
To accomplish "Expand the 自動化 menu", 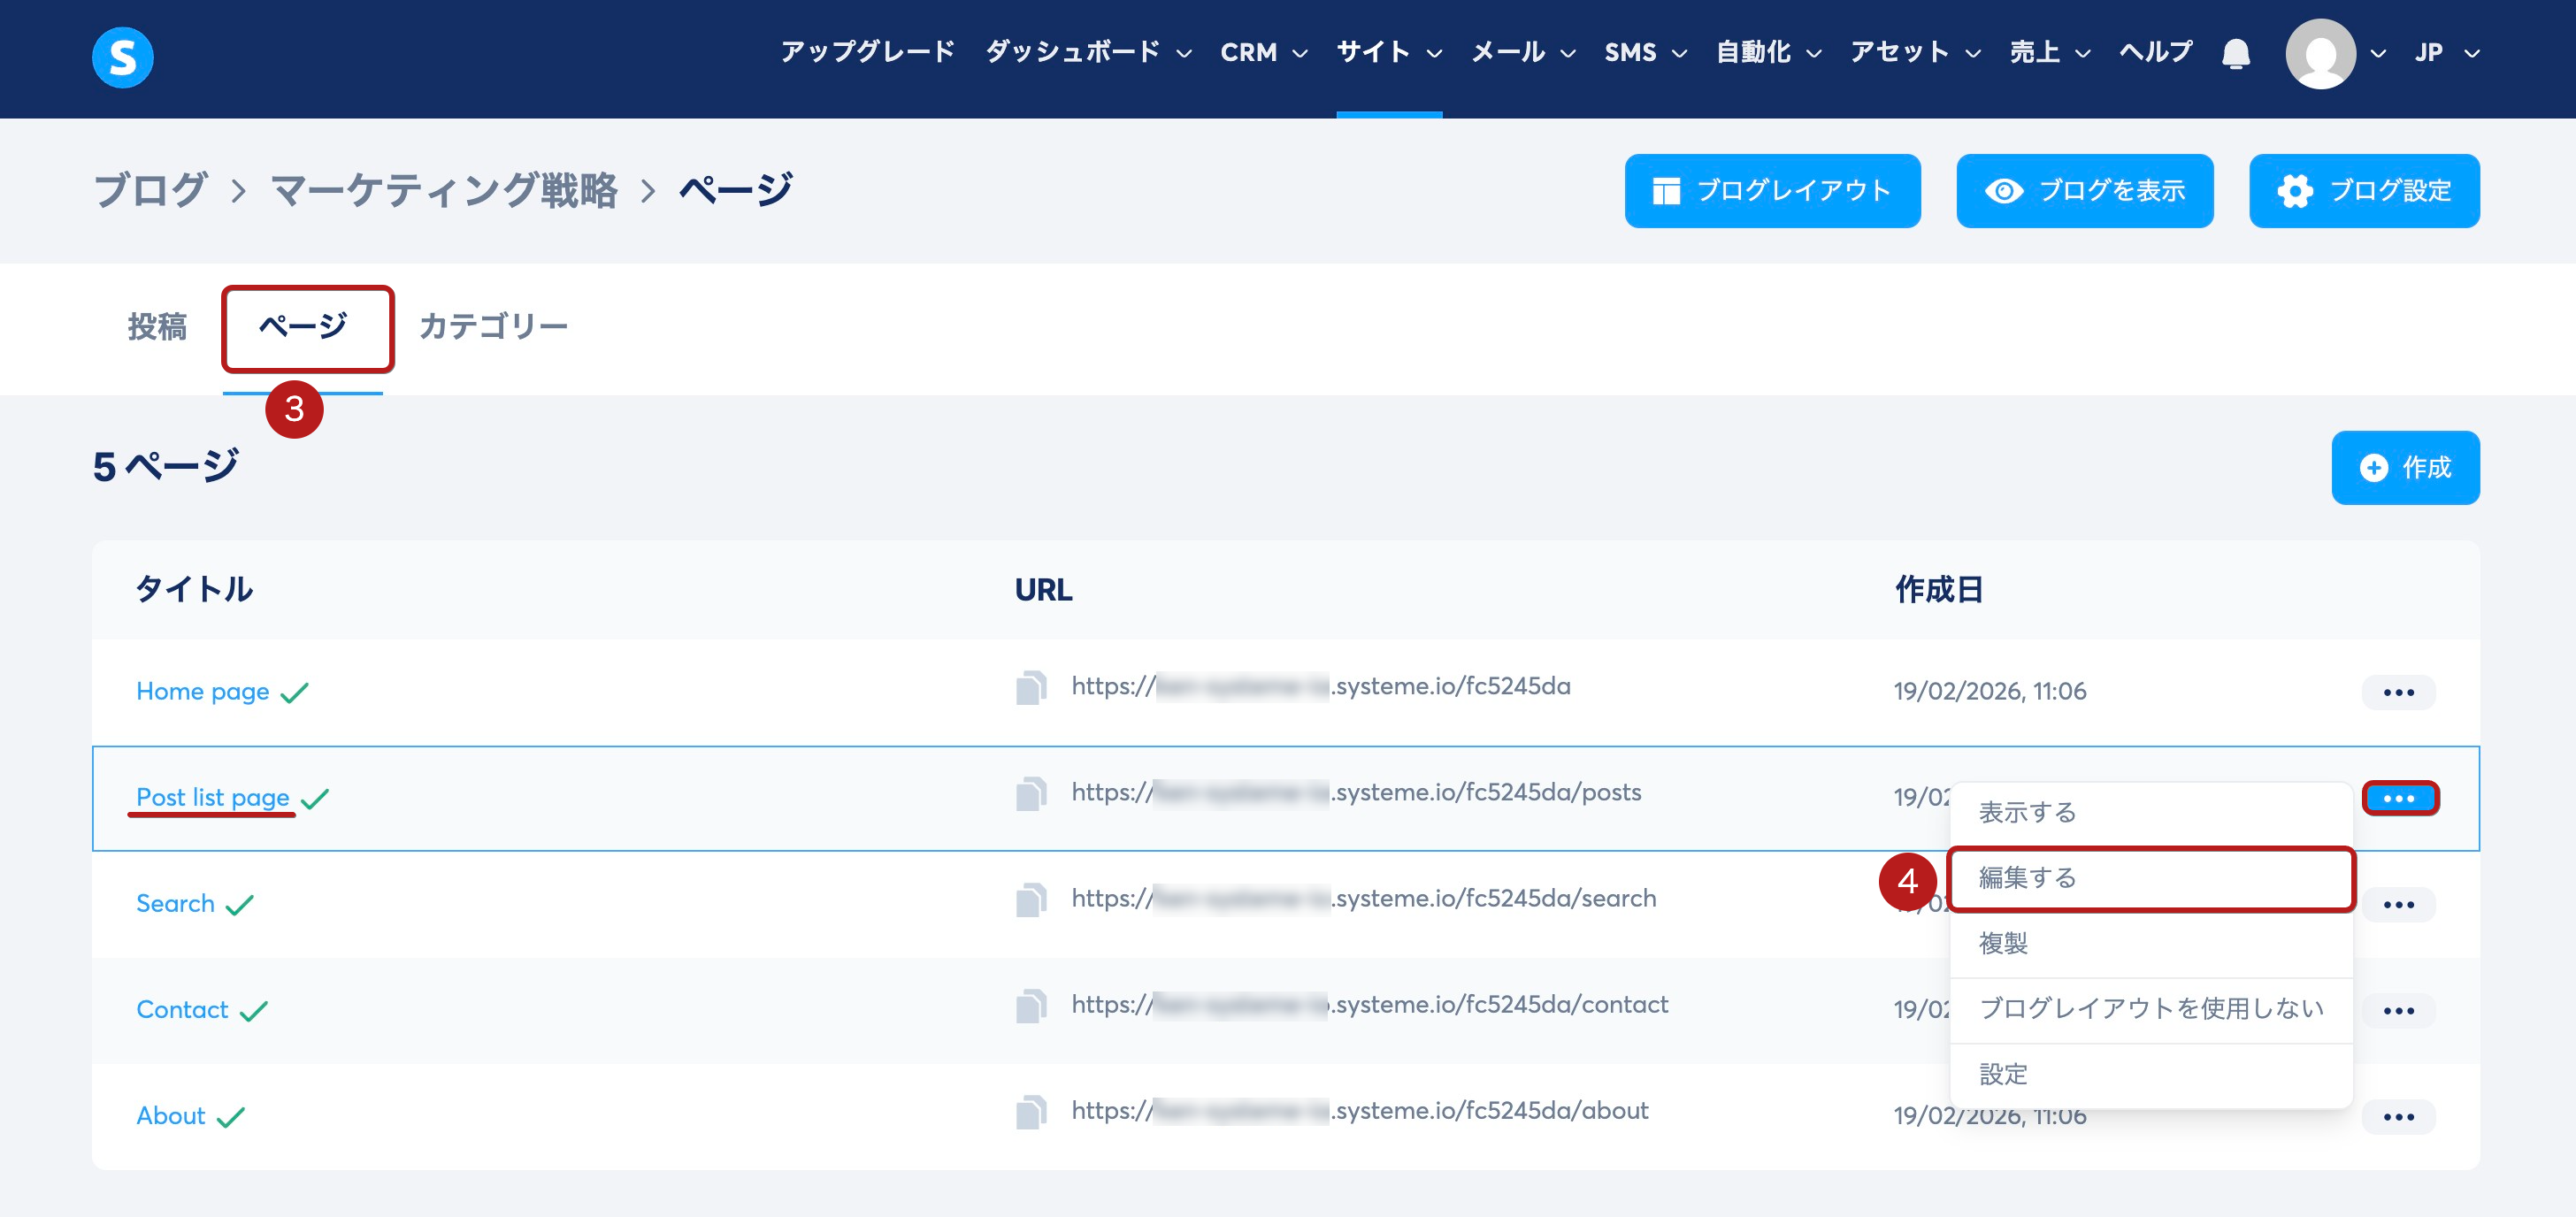I will click(x=1767, y=52).
